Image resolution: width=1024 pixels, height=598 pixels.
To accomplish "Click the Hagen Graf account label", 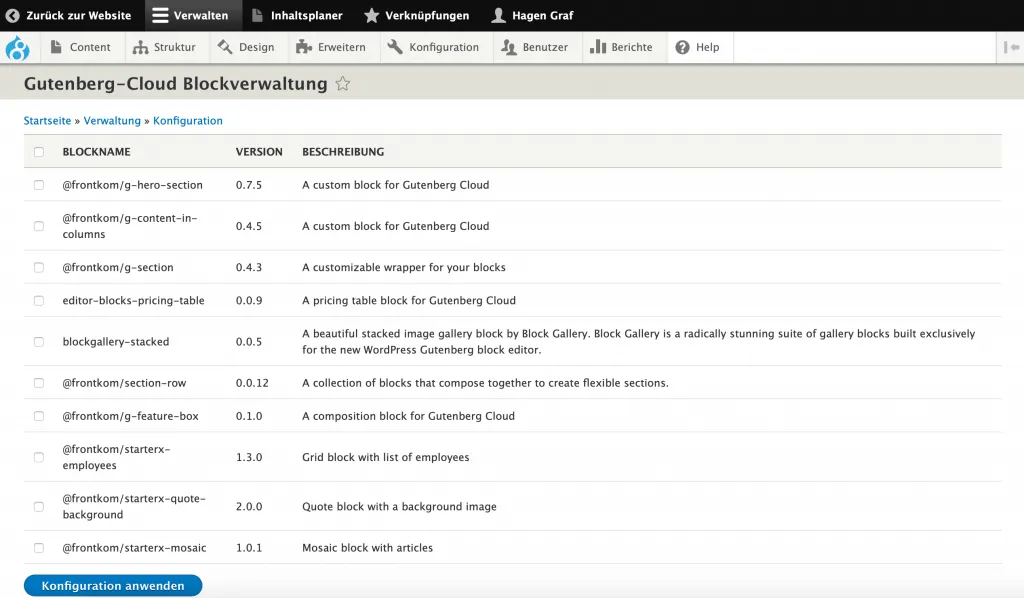I will [543, 15].
